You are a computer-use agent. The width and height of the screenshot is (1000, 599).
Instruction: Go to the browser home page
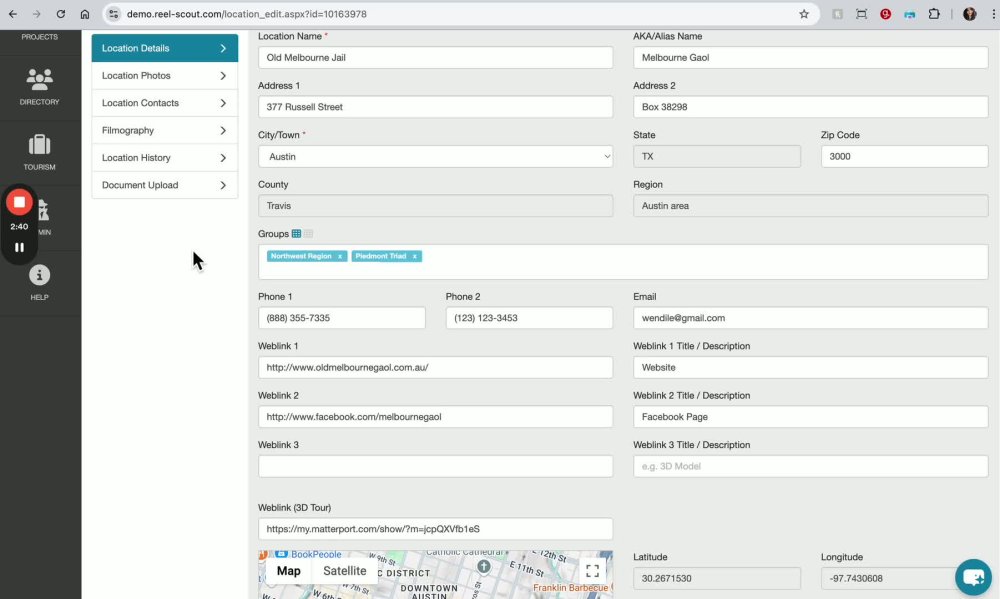pos(85,14)
